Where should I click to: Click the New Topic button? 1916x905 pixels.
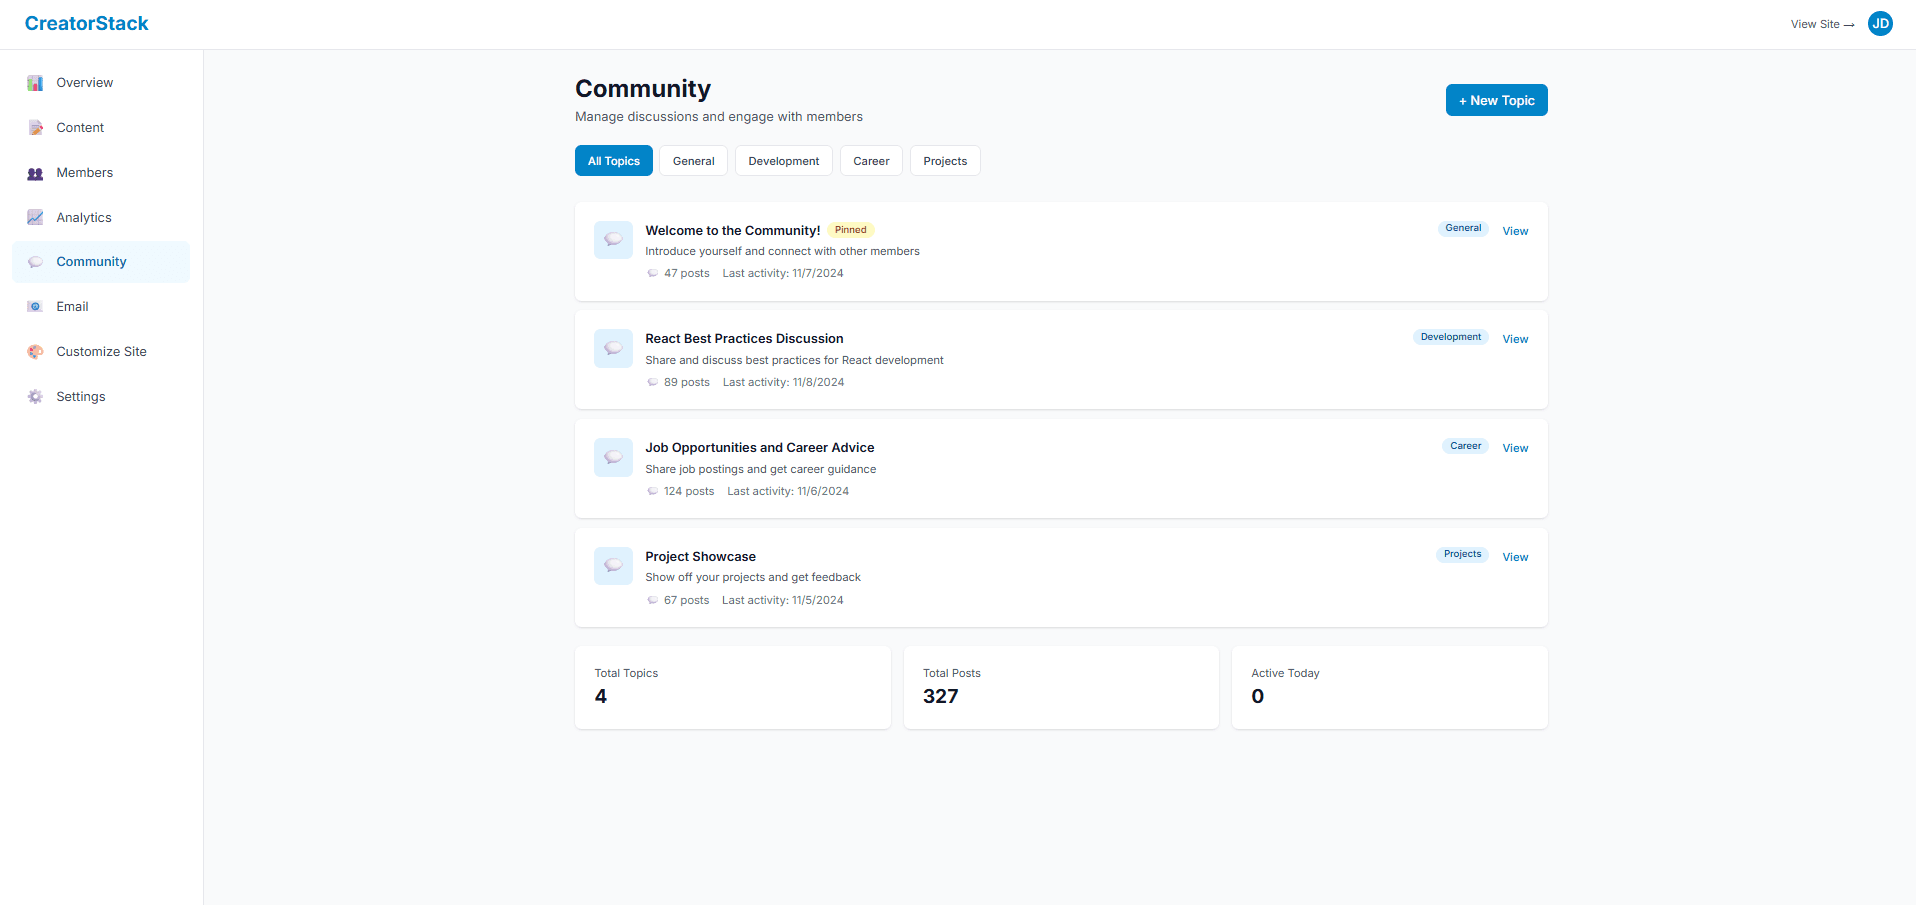click(x=1495, y=99)
